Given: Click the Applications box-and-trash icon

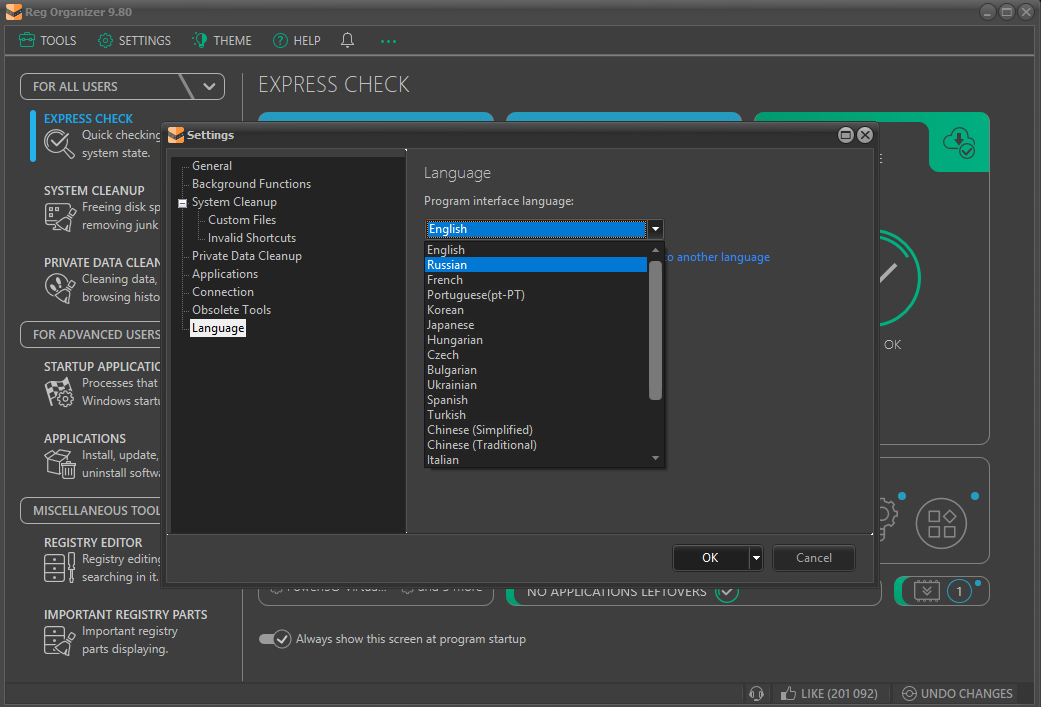Looking at the screenshot, I should click(x=60, y=463).
